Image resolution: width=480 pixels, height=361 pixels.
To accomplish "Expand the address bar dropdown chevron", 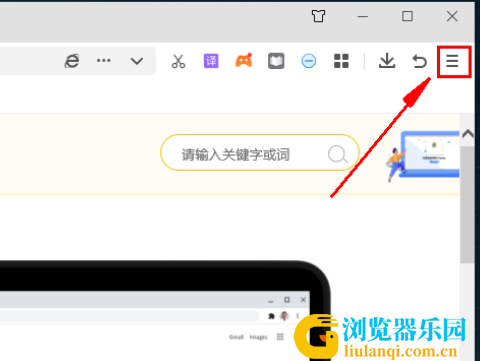I will [137, 61].
